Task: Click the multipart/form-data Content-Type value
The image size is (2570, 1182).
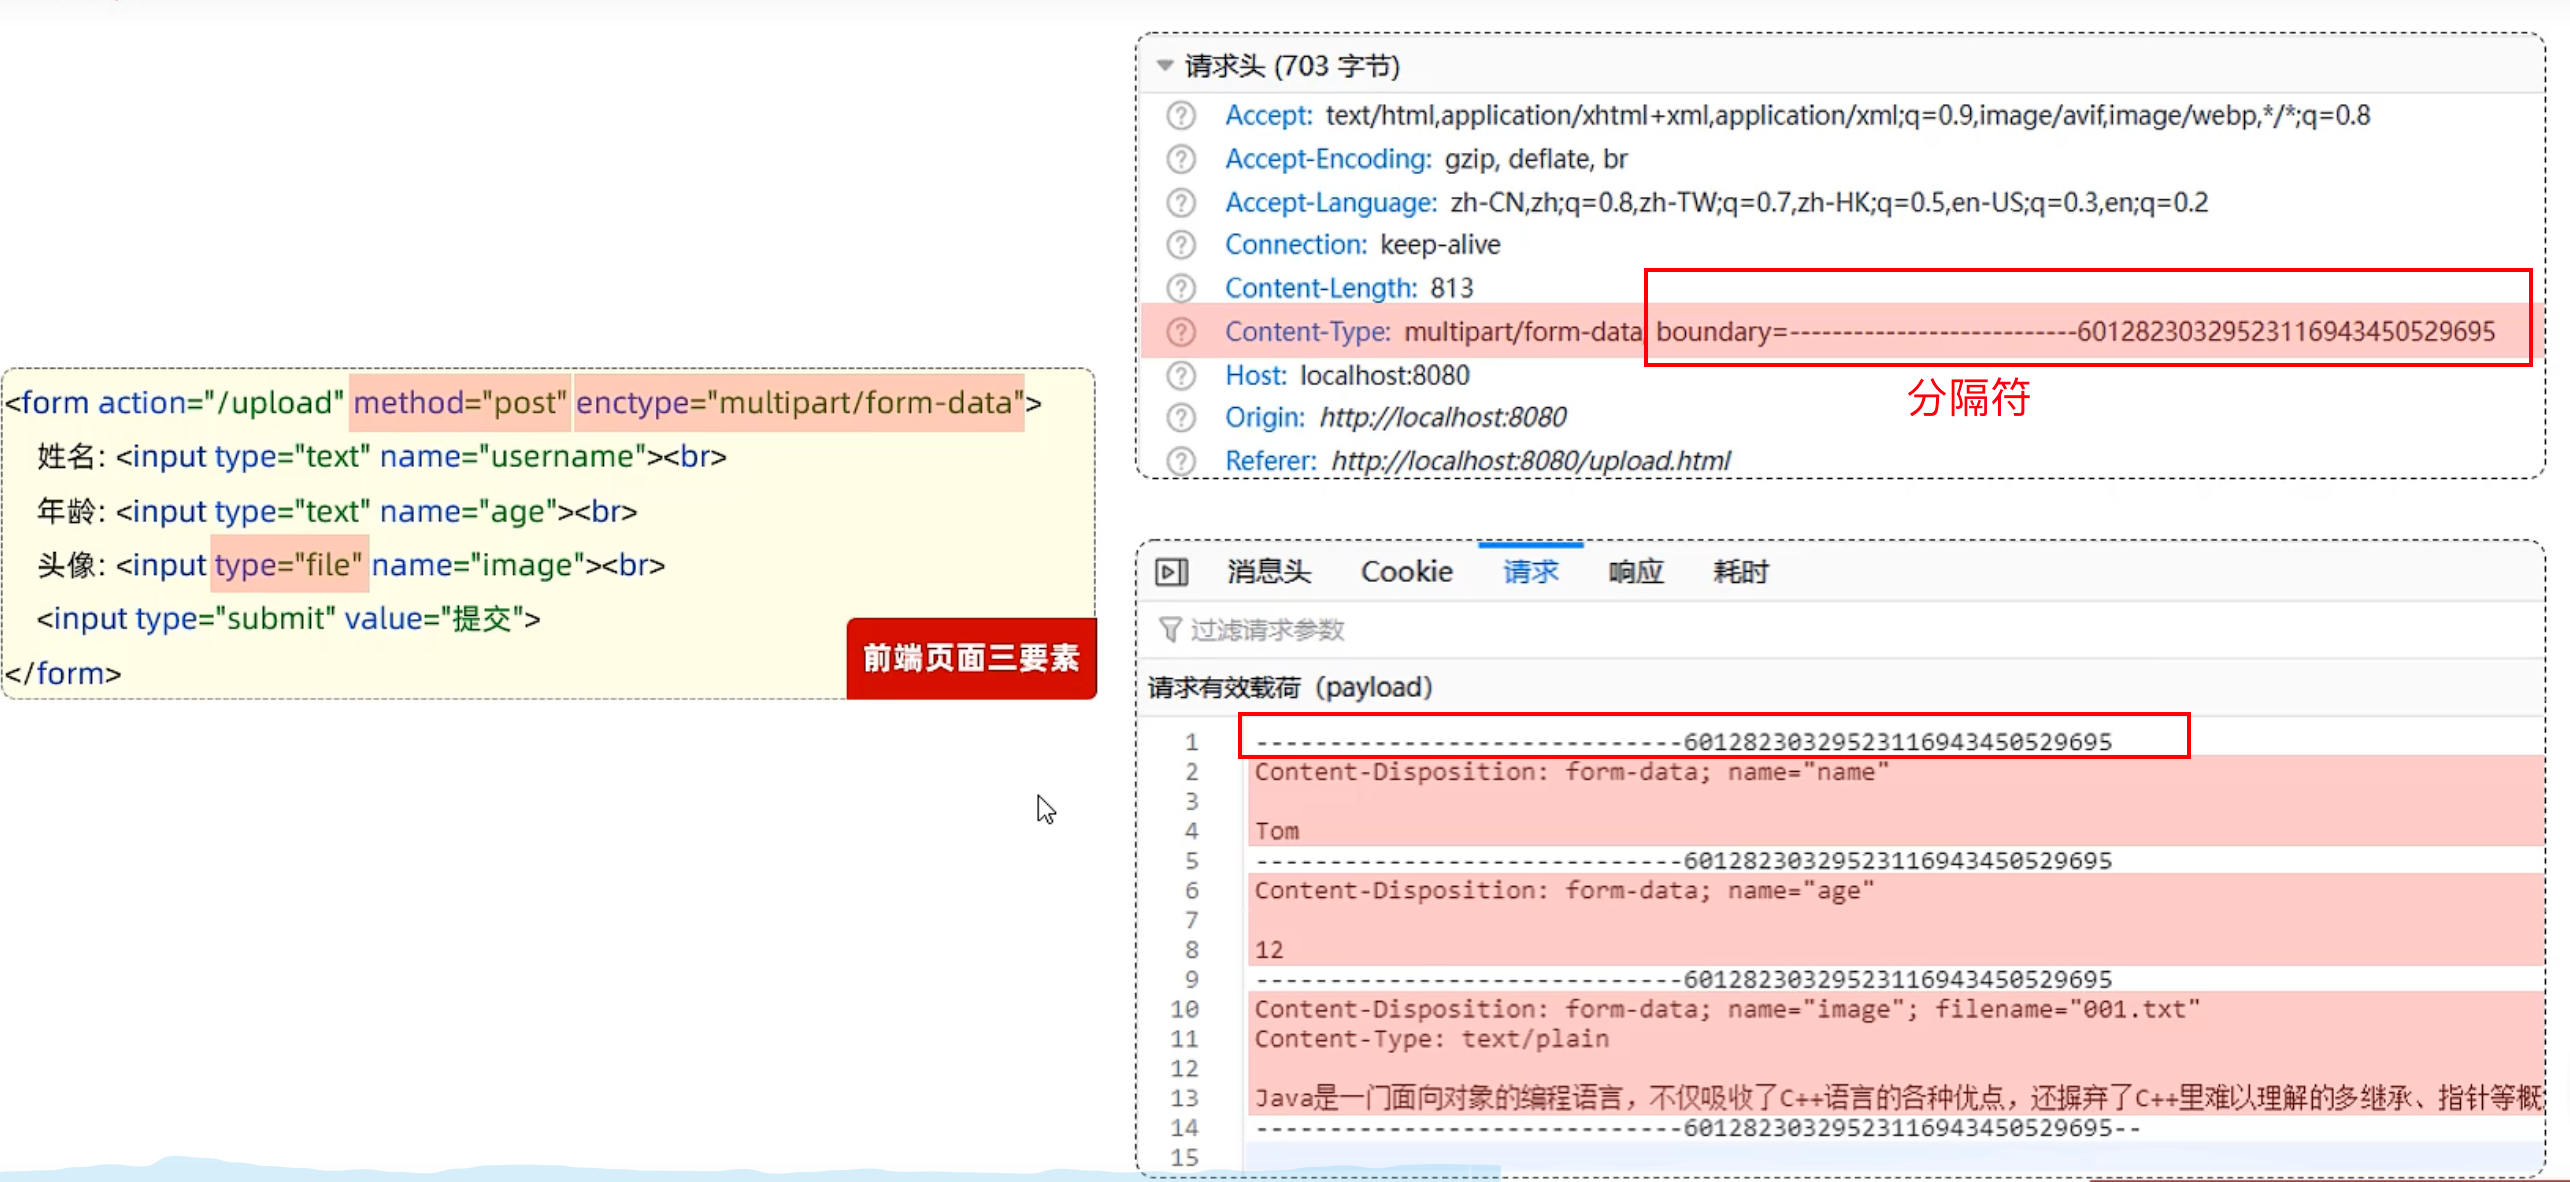Action: click(1523, 332)
